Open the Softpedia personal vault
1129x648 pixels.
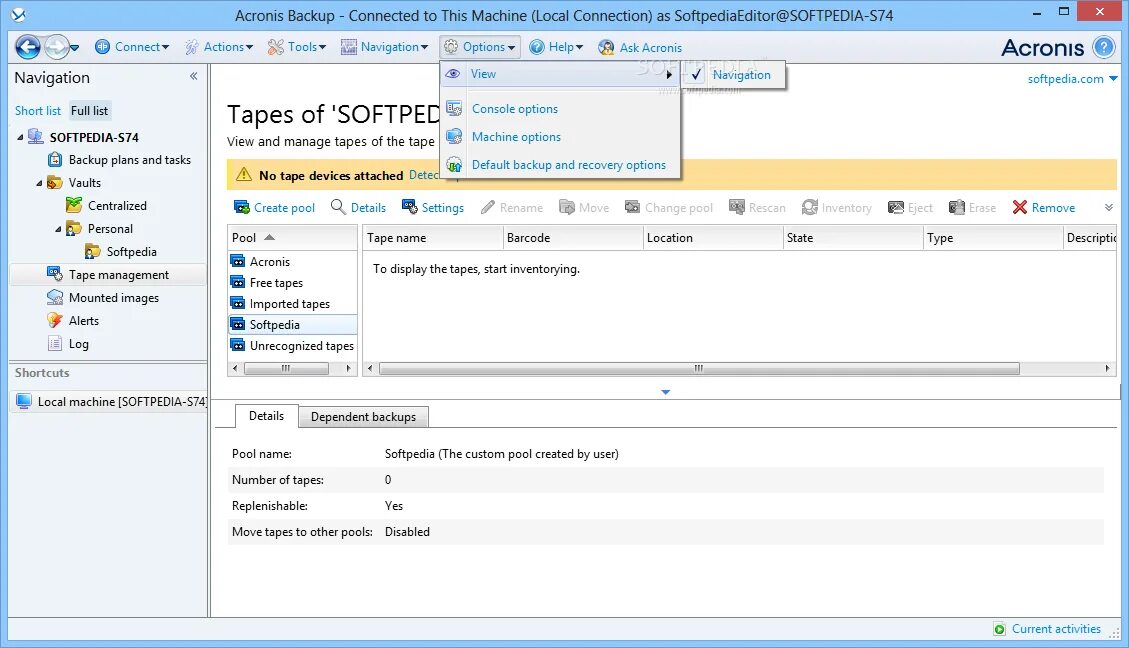(131, 252)
